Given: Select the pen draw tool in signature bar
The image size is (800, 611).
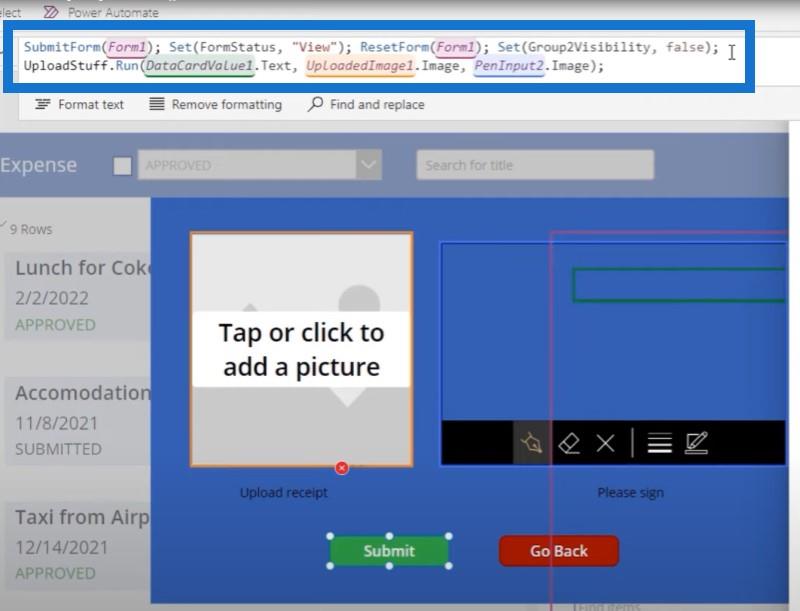Looking at the screenshot, I should (531, 442).
